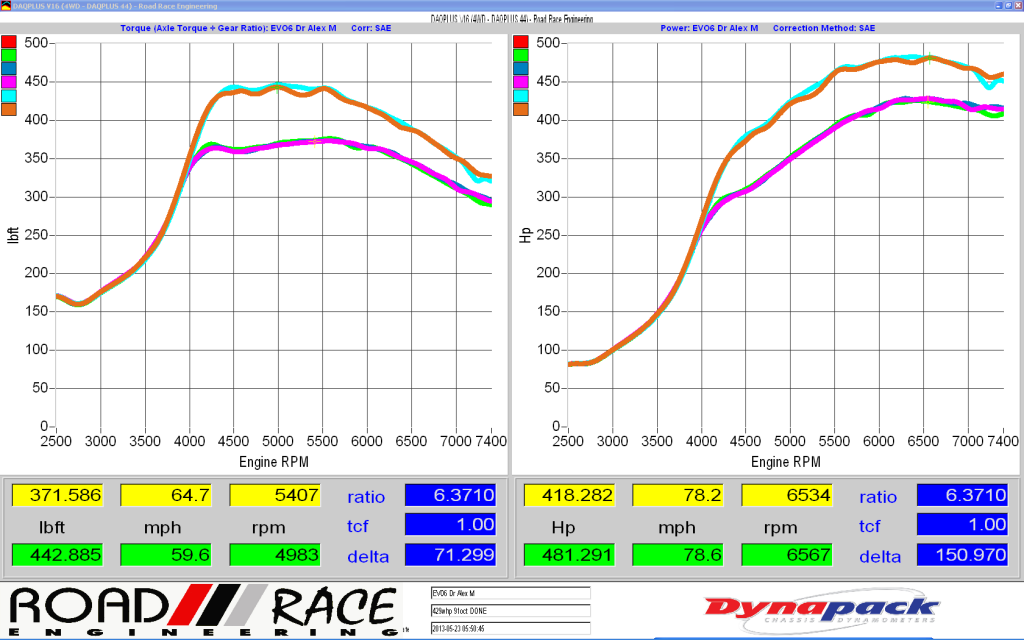Select the cyan run swatch in torque chart

[8, 96]
